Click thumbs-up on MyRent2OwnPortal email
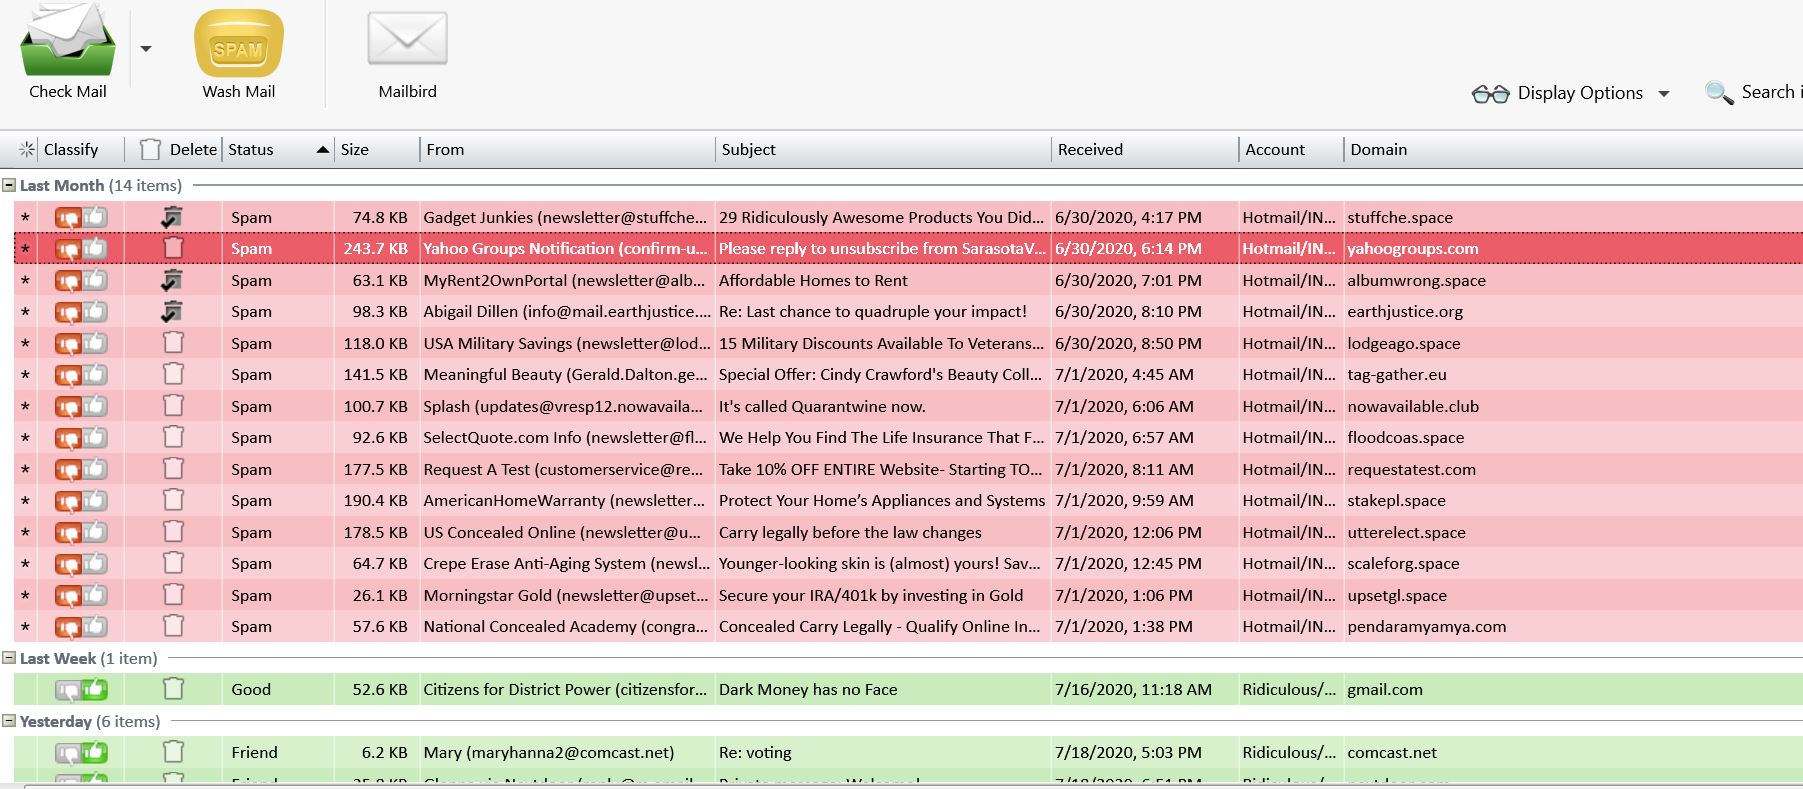Viewport: 1803px width, 789px height. point(95,279)
